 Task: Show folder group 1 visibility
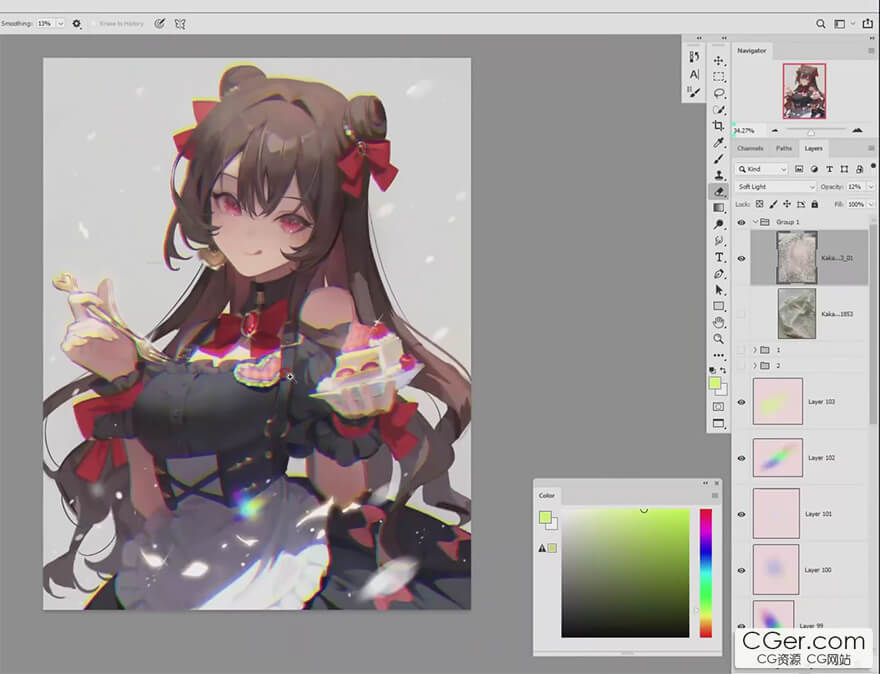pyautogui.click(x=741, y=350)
